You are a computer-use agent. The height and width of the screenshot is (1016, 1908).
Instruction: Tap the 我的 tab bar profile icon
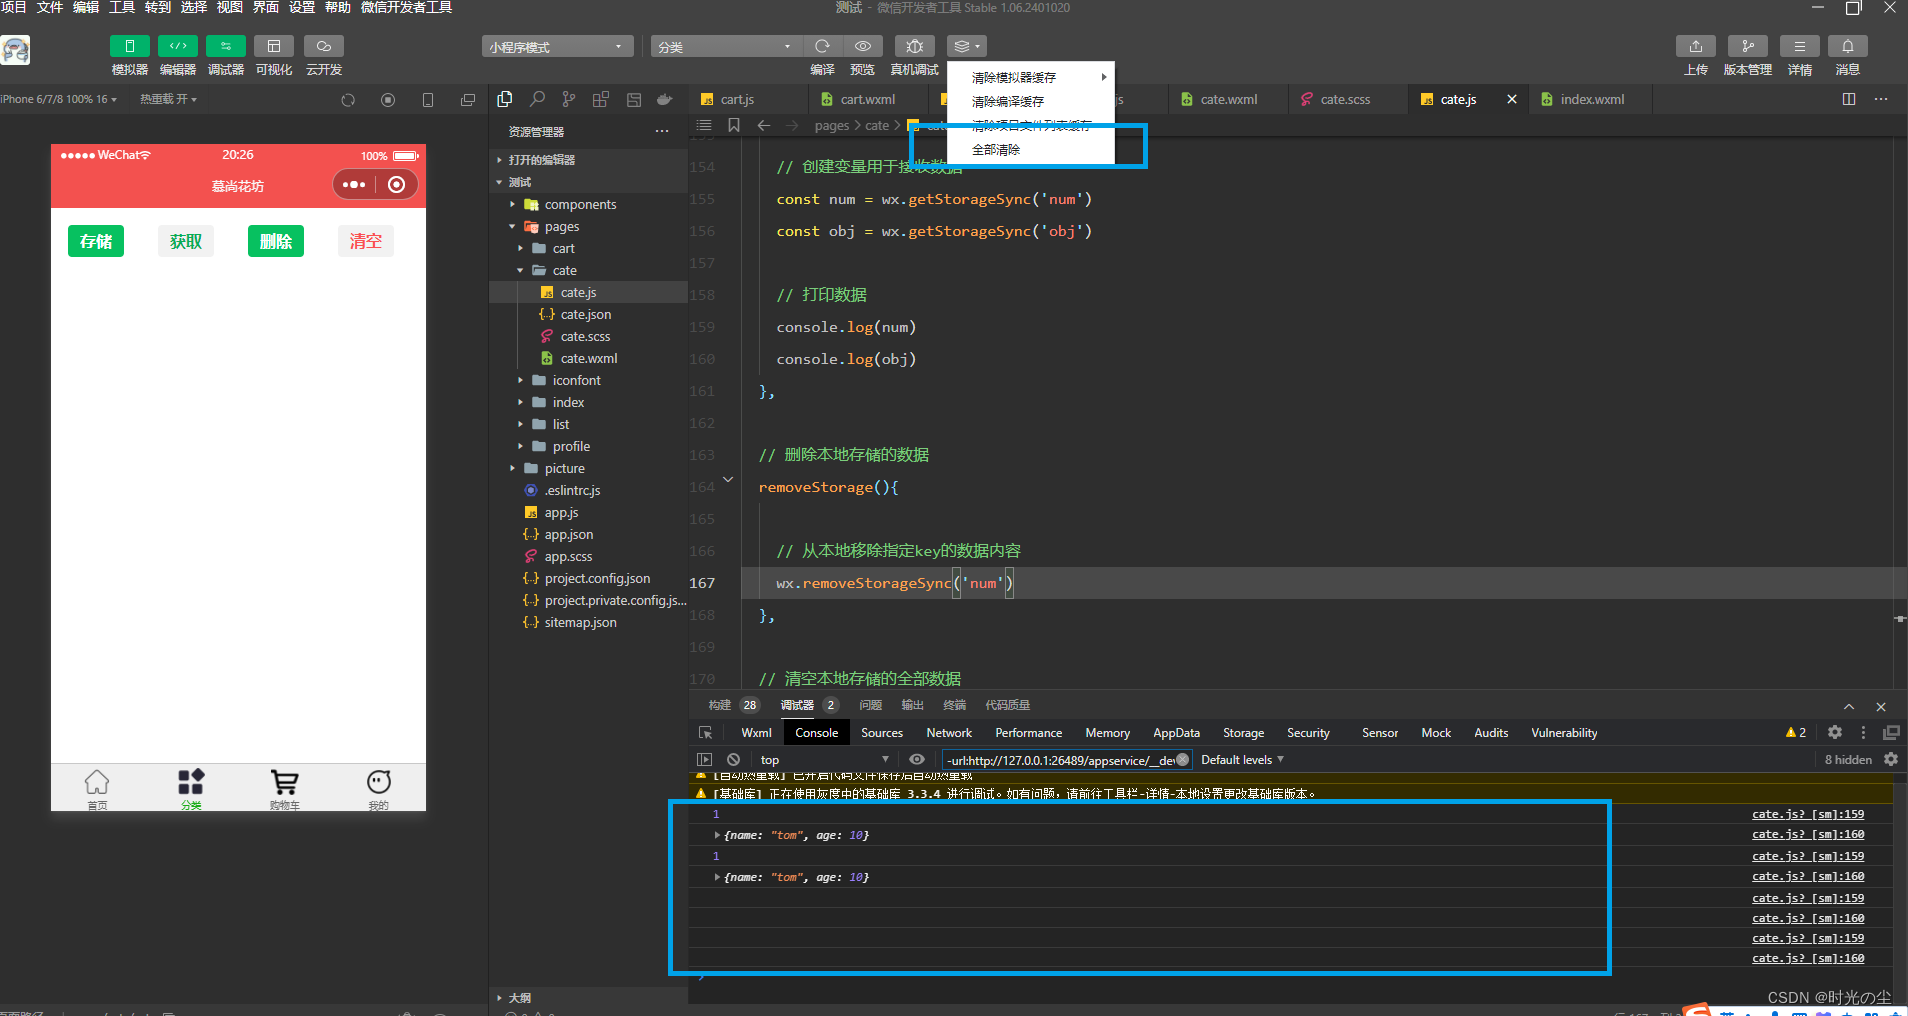(x=378, y=789)
